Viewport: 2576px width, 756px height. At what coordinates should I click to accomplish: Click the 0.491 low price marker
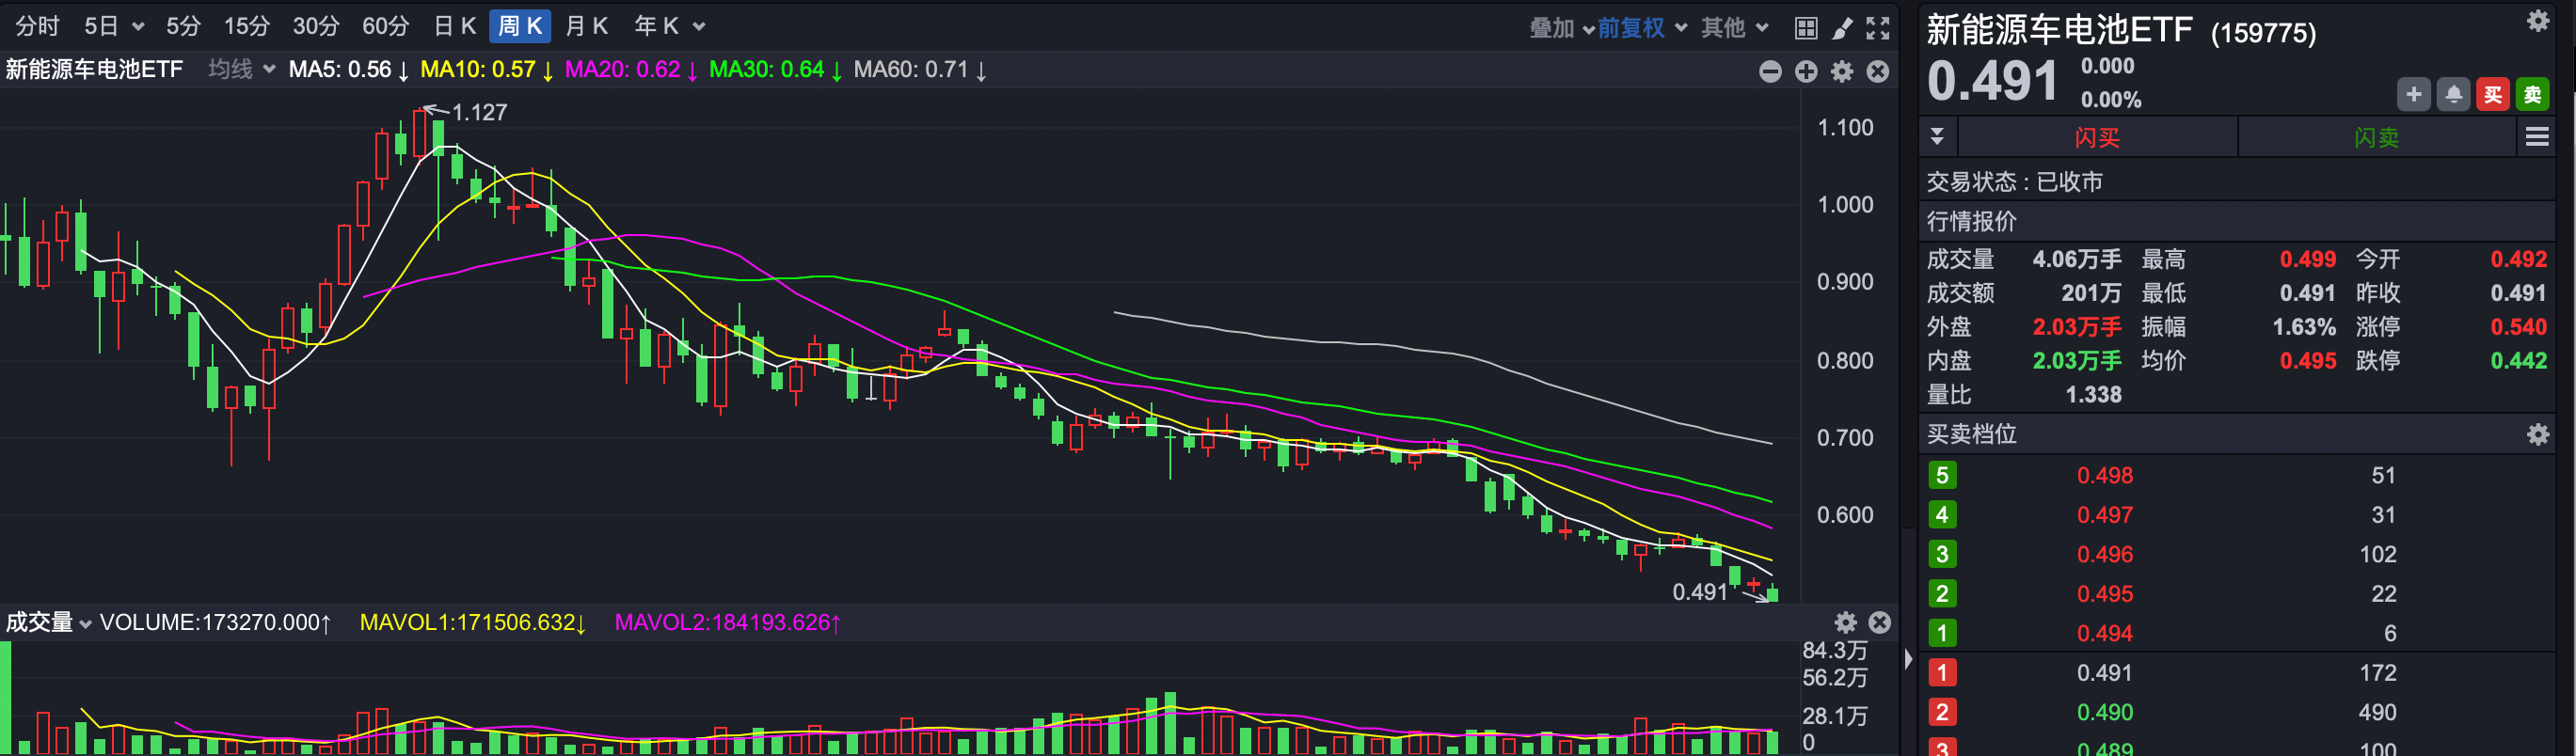1700,592
